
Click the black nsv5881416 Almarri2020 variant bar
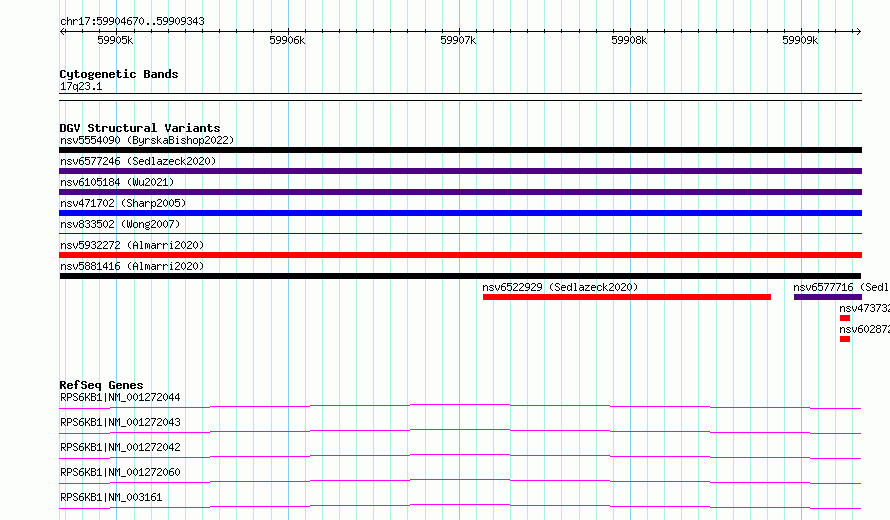tap(460, 276)
